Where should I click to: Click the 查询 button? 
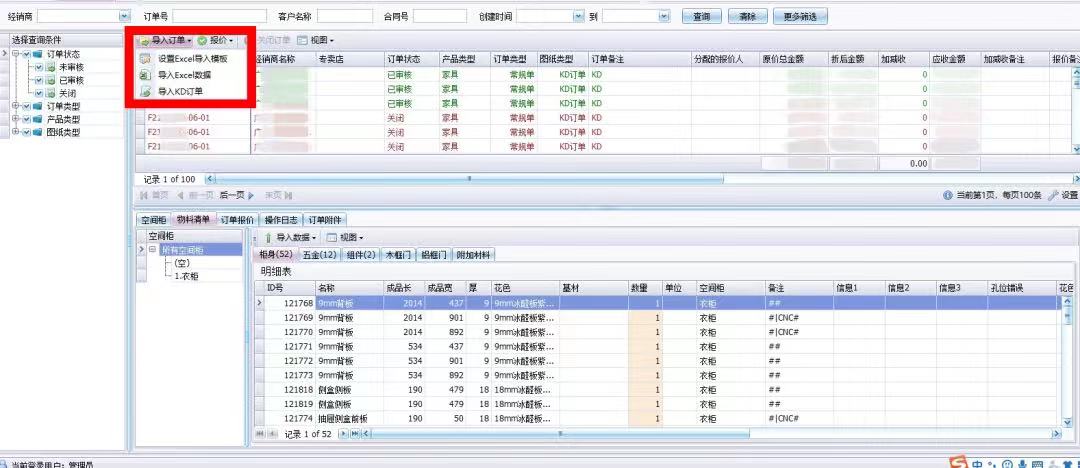[702, 16]
